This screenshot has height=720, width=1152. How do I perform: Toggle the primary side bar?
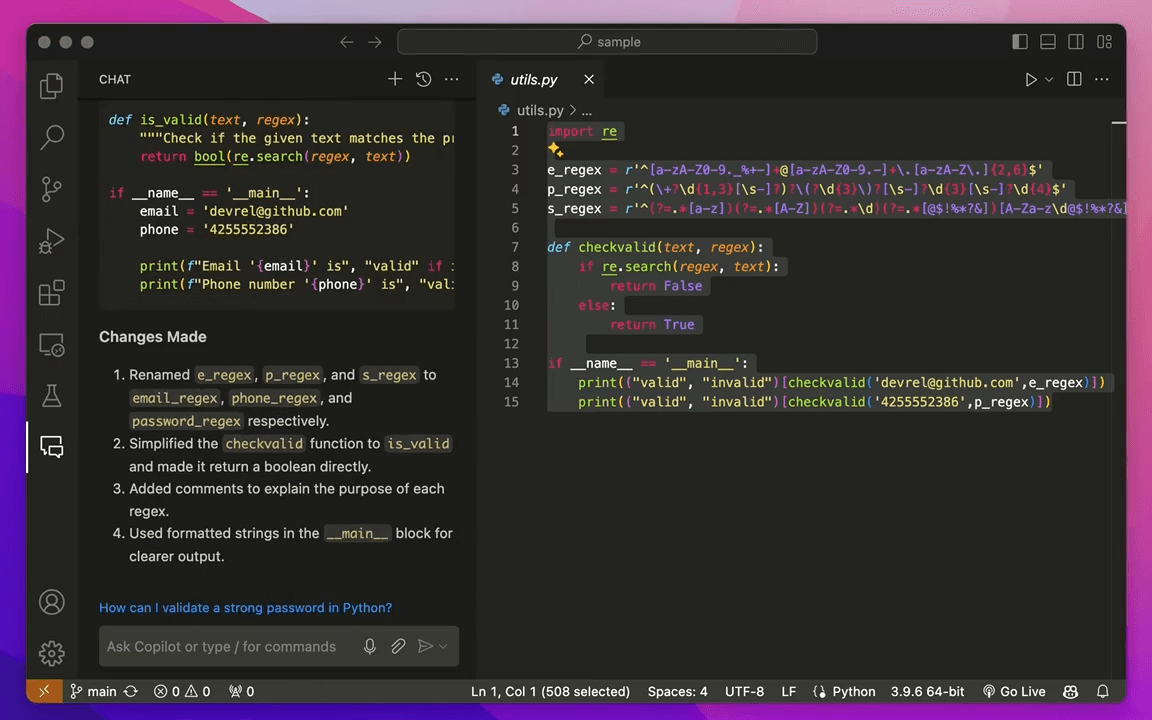coord(1020,42)
